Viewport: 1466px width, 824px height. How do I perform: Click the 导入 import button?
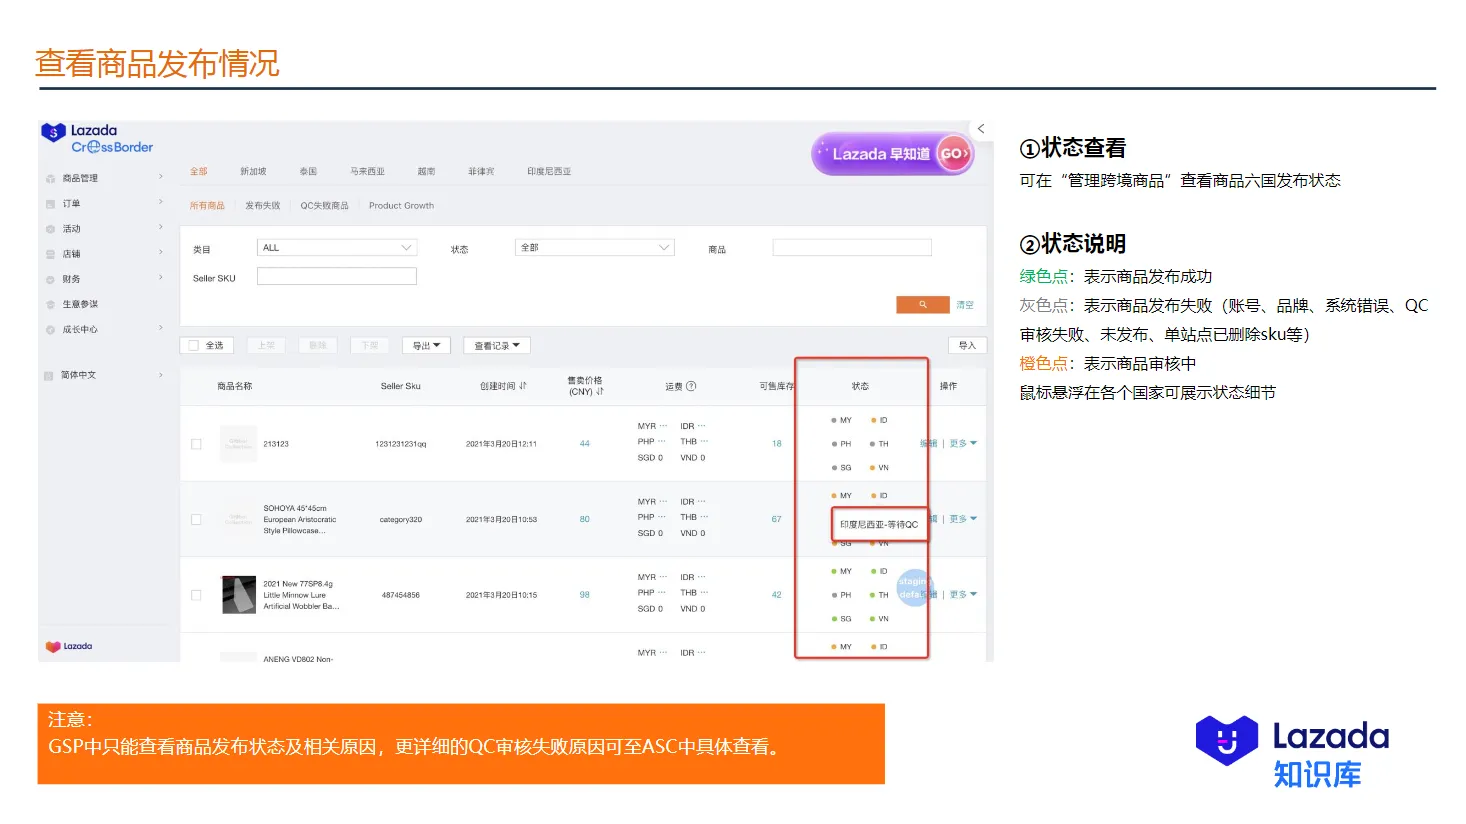[x=966, y=345]
